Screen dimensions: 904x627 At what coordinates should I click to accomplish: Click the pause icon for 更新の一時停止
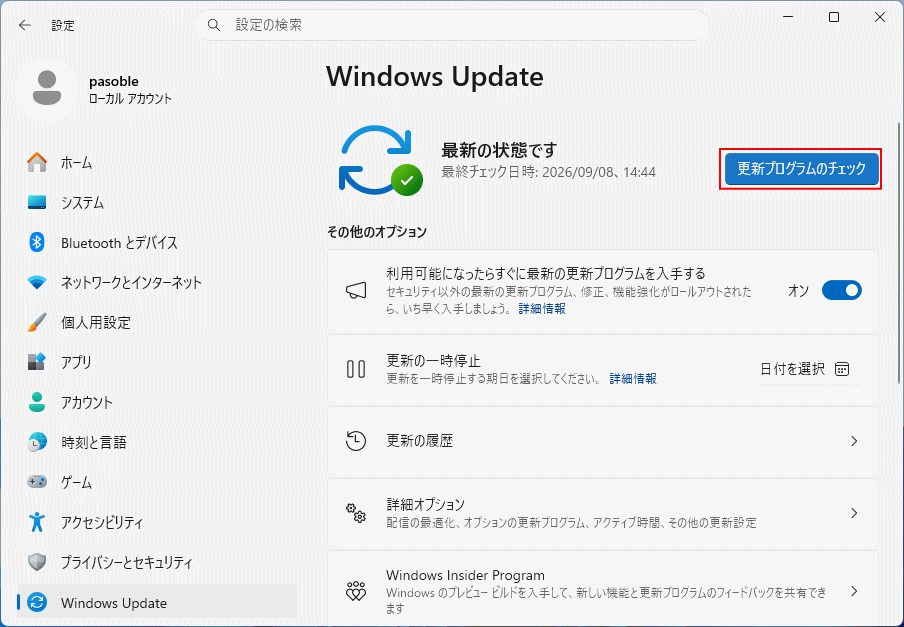356,369
